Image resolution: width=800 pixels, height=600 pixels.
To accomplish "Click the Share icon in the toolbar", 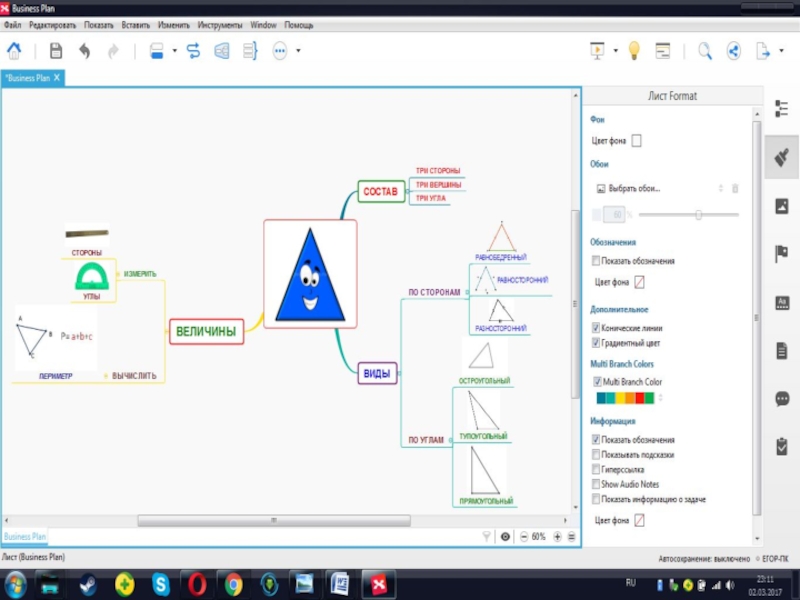I will (x=733, y=51).
